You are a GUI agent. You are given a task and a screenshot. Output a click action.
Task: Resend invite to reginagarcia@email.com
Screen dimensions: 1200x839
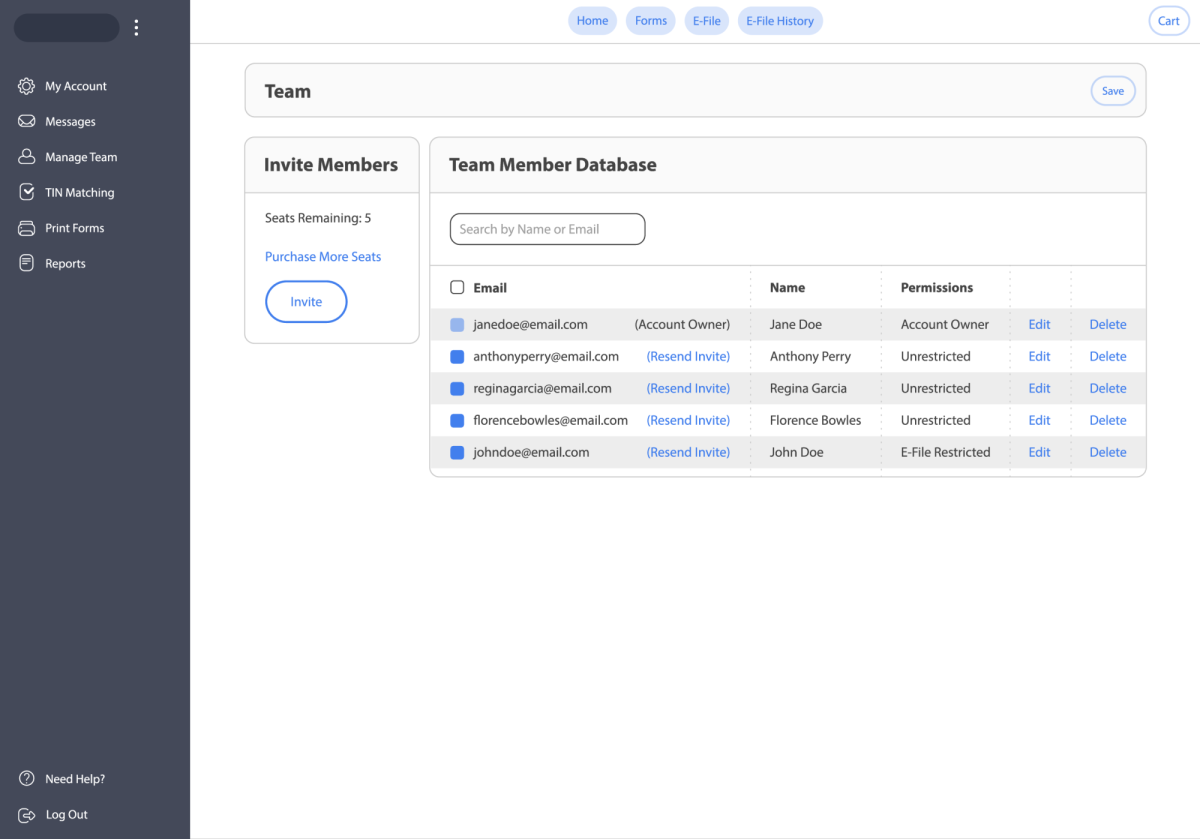(x=688, y=388)
